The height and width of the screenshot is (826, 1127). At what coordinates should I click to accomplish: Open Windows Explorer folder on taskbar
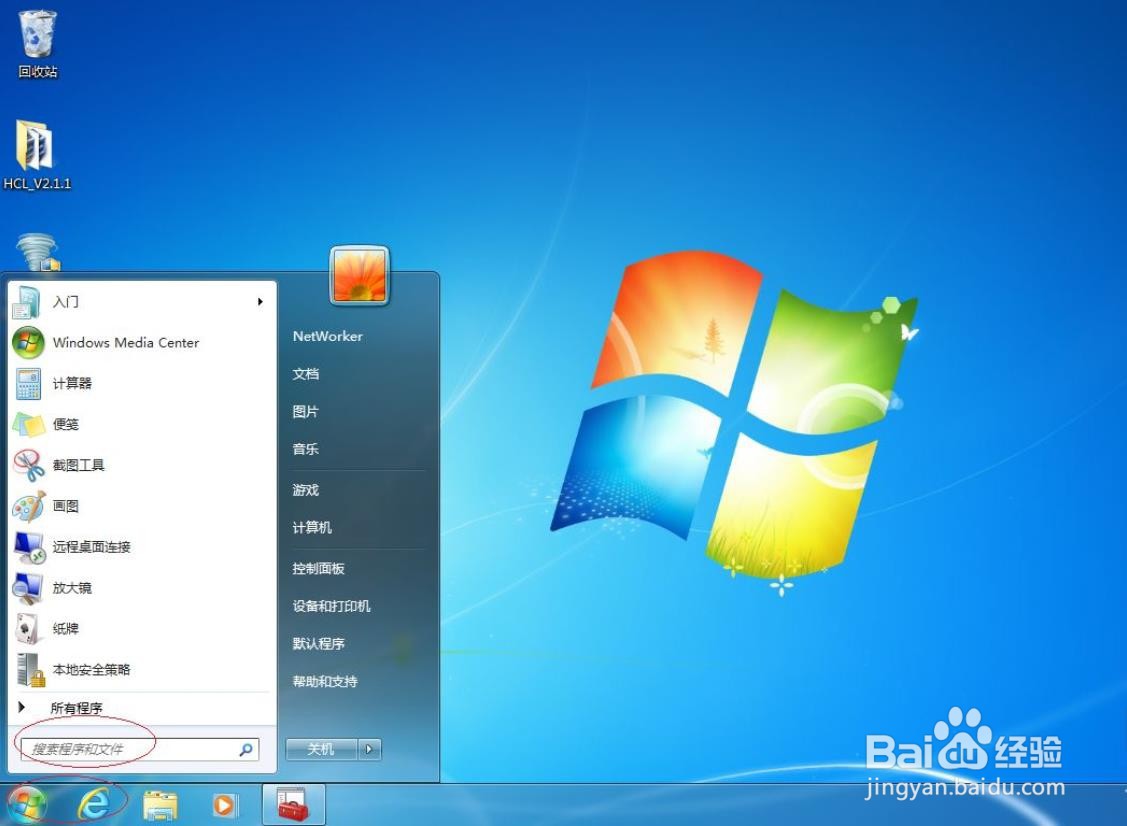160,805
